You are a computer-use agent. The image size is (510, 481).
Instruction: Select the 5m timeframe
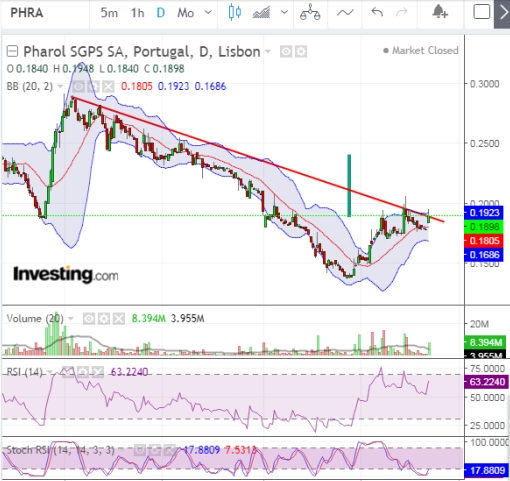(x=109, y=13)
